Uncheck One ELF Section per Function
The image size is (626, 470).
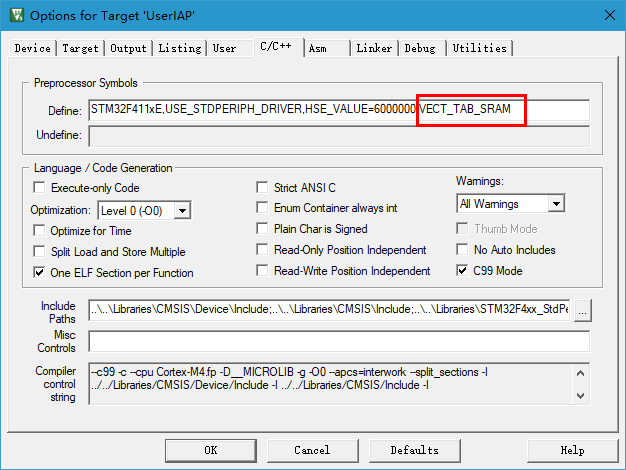pyautogui.click(x=39, y=273)
